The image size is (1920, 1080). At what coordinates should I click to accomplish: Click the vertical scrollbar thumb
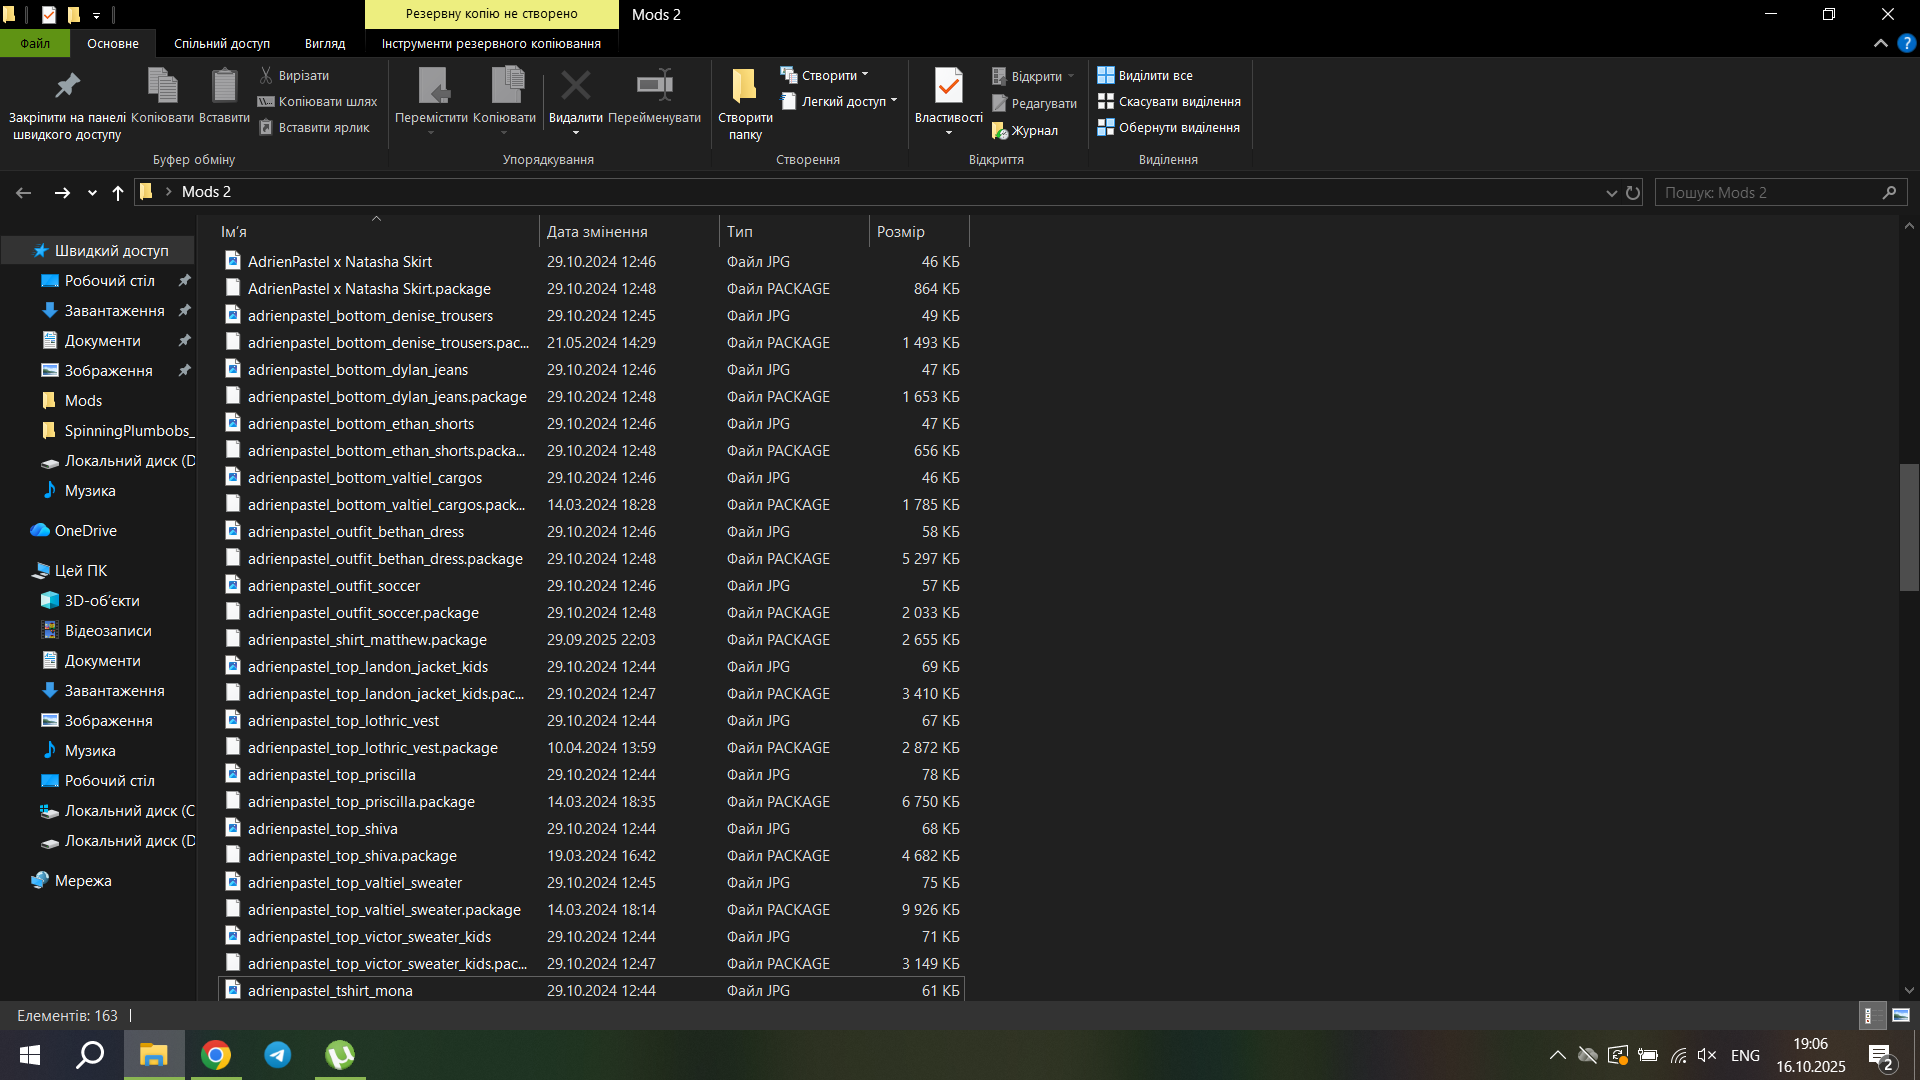click(x=1908, y=527)
